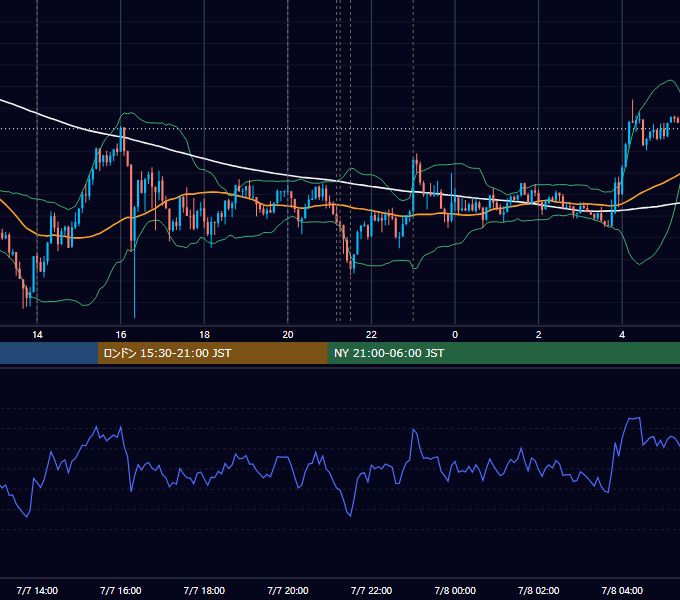Click the 7/7 22:00 time label
This screenshot has width=680, height=600.
click(371, 590)
